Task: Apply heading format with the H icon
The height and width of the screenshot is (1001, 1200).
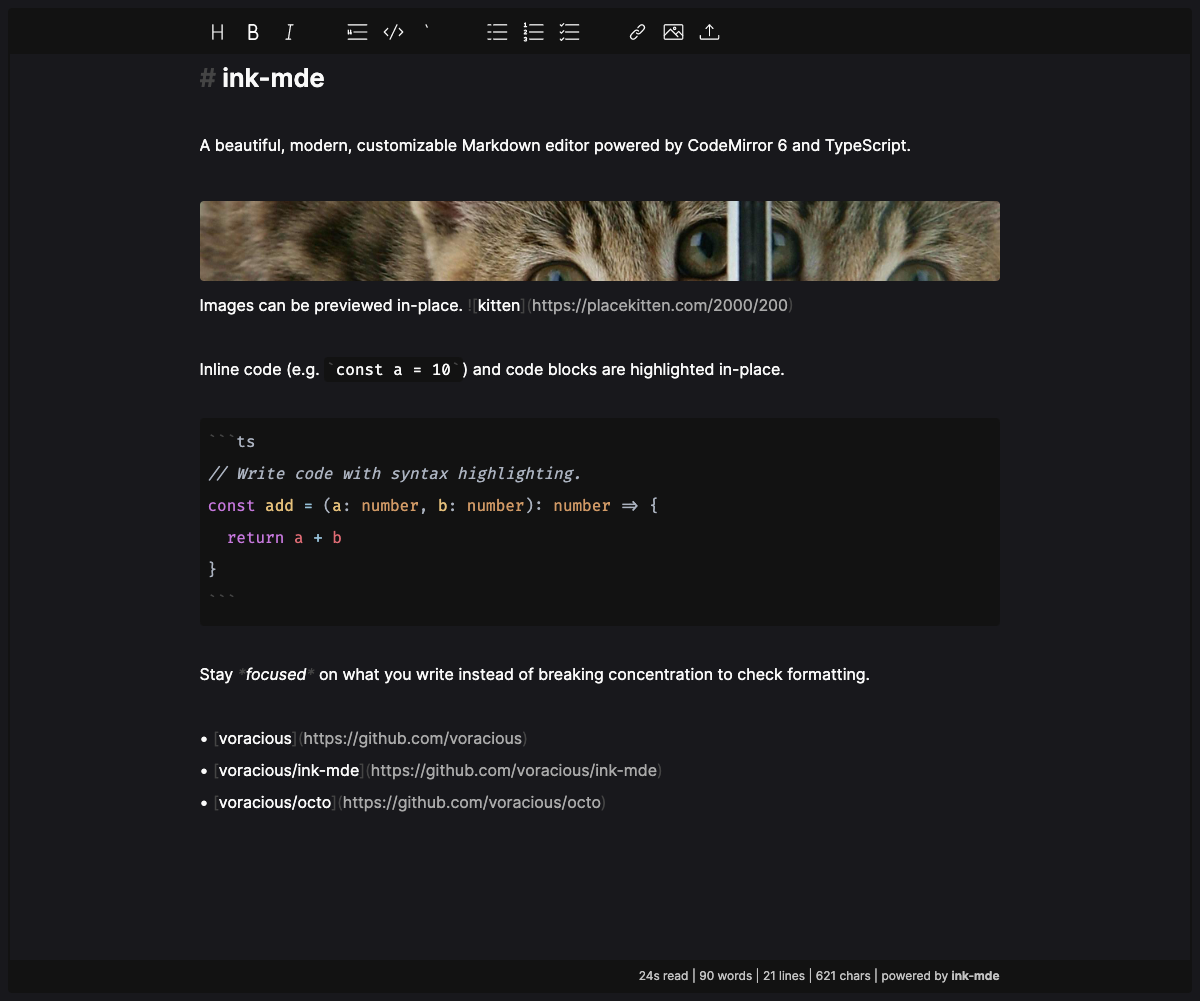Action: [x=217, y=33]
